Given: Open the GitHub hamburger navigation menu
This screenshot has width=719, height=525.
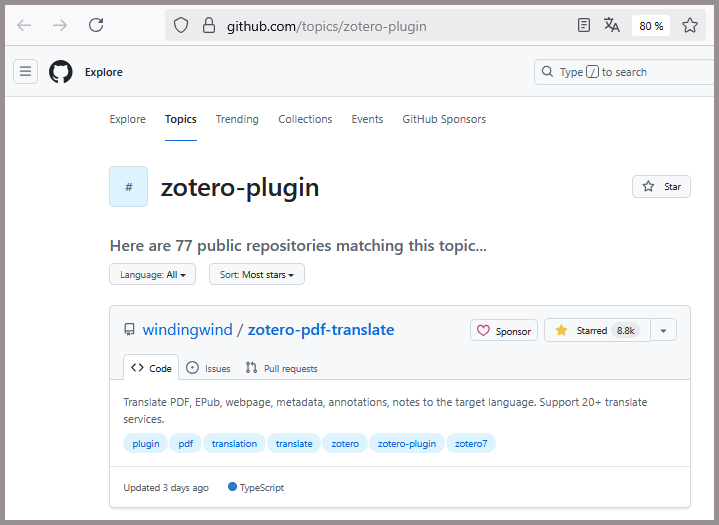Looking at the screenshot, I should (x=25, y=72).
